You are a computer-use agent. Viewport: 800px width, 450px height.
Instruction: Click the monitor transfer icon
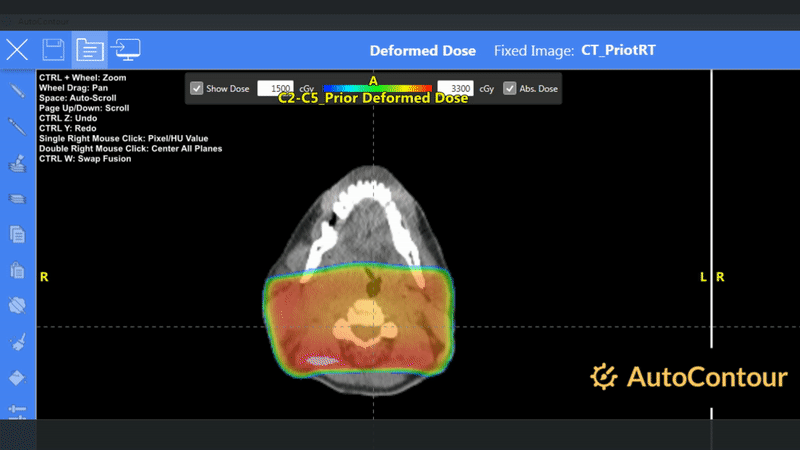click(126, 49)
